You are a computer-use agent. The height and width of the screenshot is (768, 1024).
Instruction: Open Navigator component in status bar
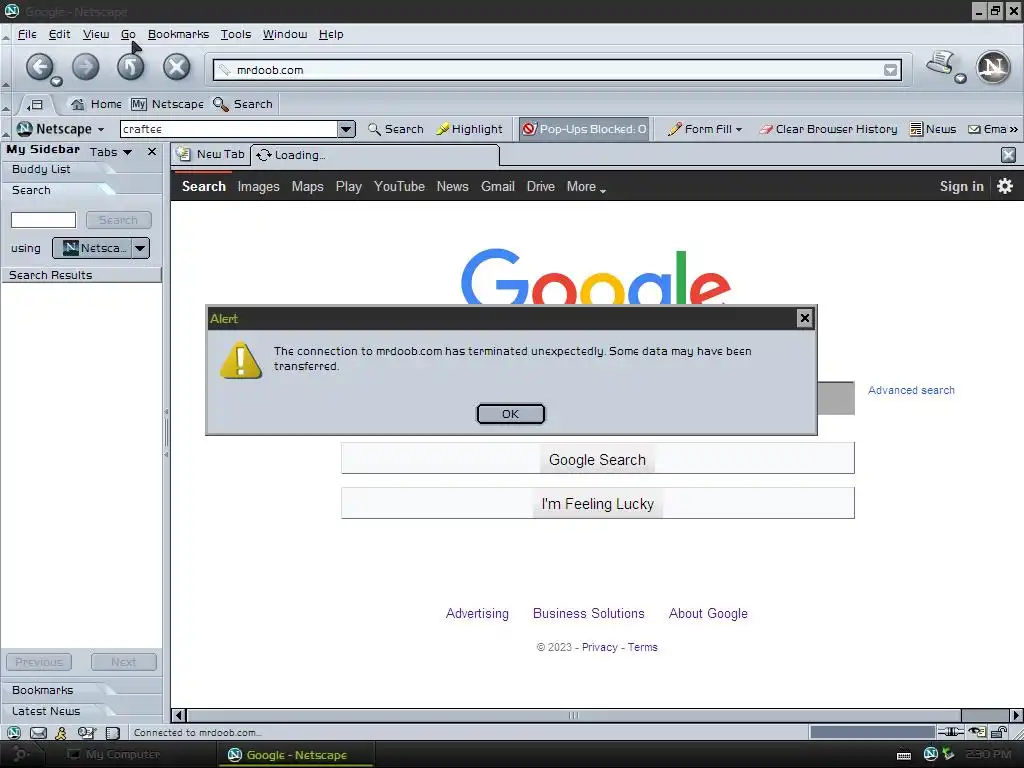click(14, 733)
